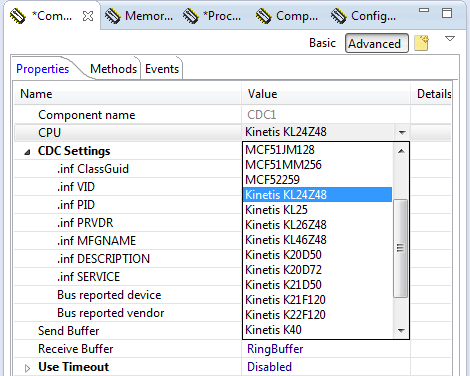
Task: Choose Kinetis KL25 from list
Action: [318, 210]
